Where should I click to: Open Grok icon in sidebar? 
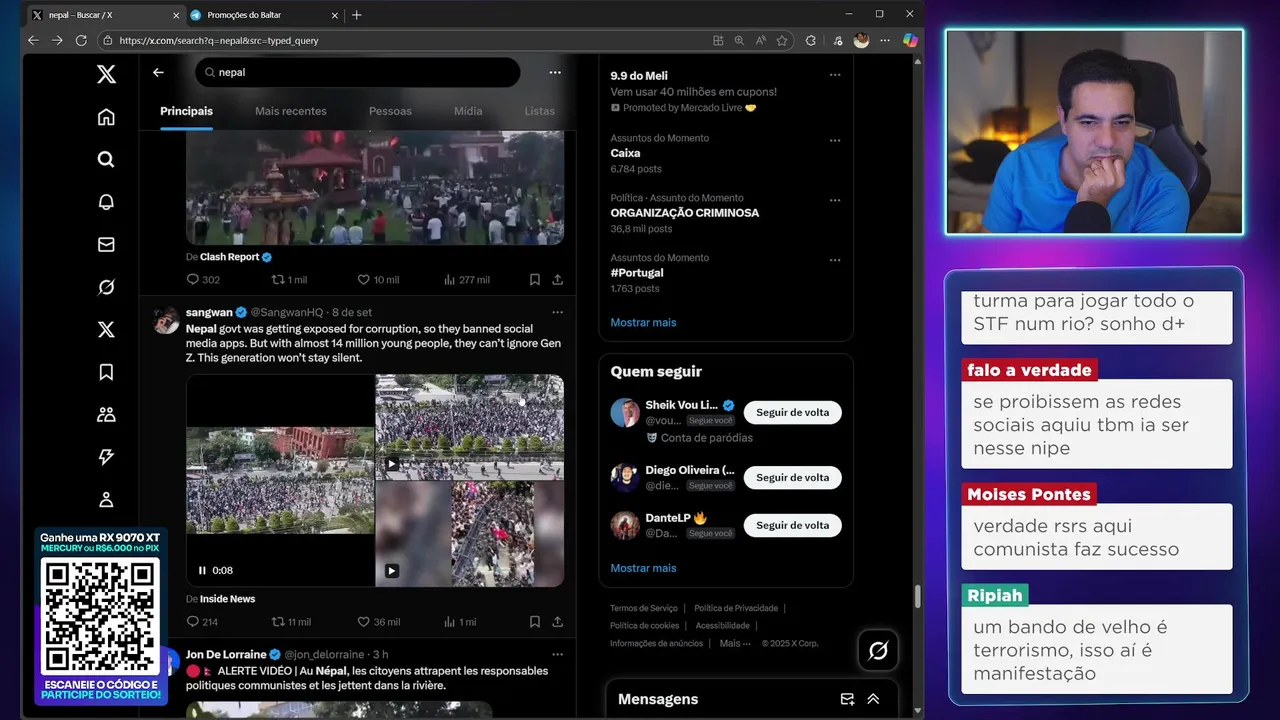106,287
